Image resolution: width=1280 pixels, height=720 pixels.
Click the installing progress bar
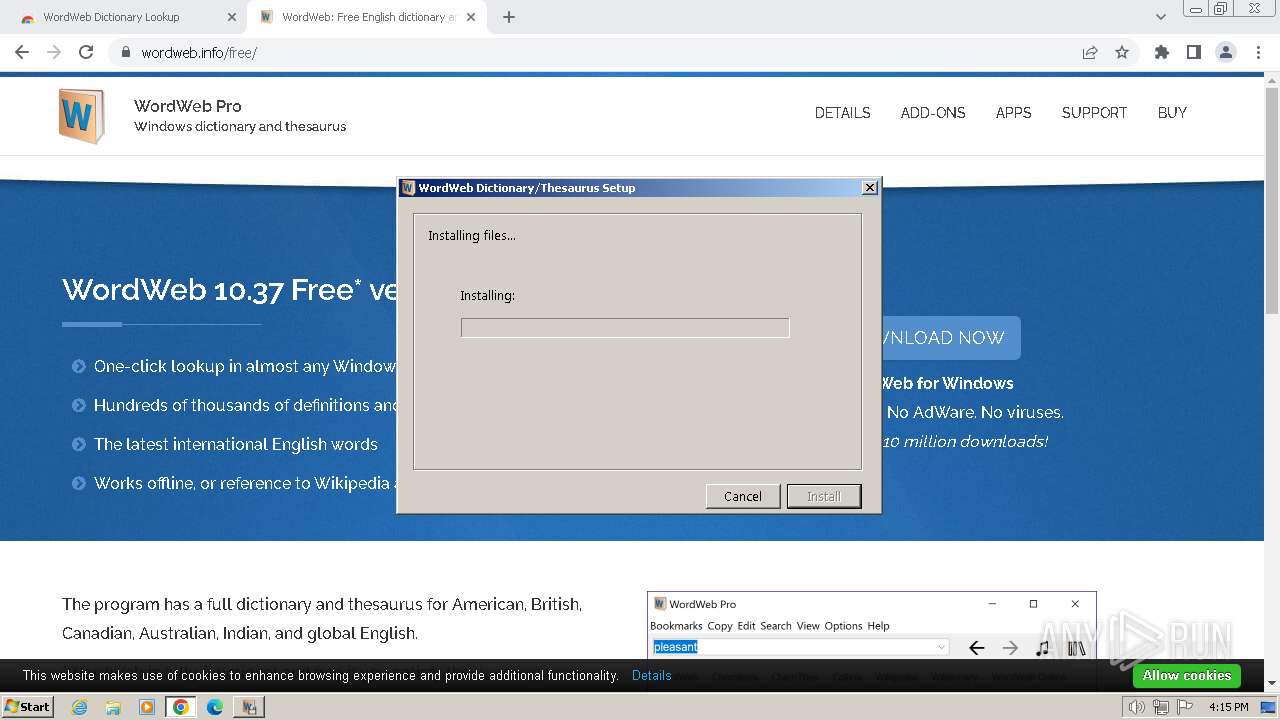(625, 328)
